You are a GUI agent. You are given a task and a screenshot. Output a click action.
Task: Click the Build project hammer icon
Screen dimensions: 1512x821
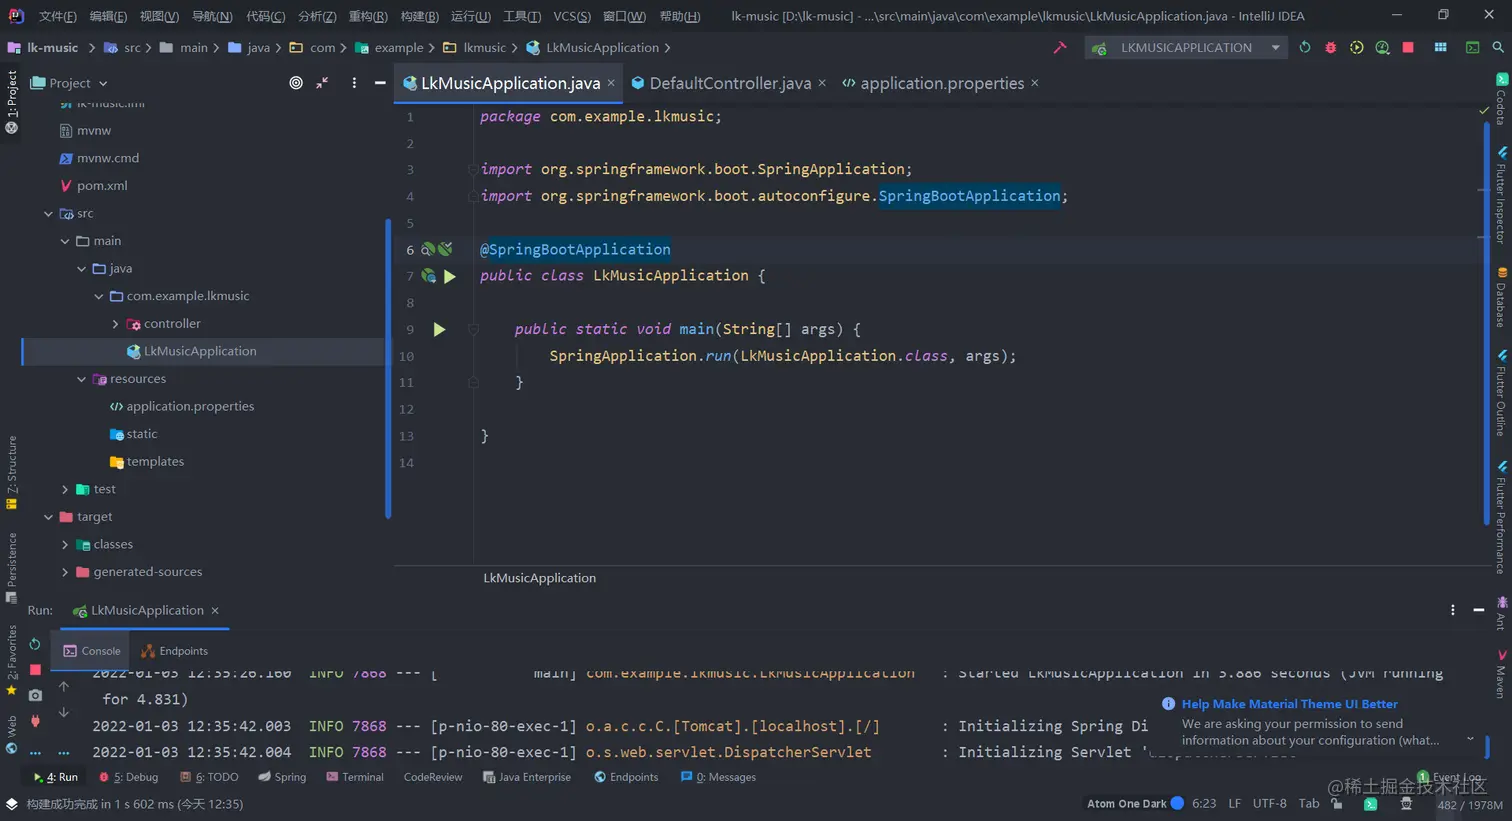click(x=1060, y=47)
